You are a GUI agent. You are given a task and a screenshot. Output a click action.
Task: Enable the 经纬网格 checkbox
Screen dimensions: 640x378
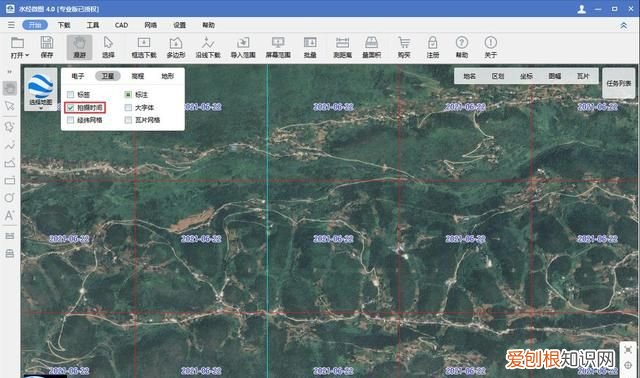(x=71, y=120)
